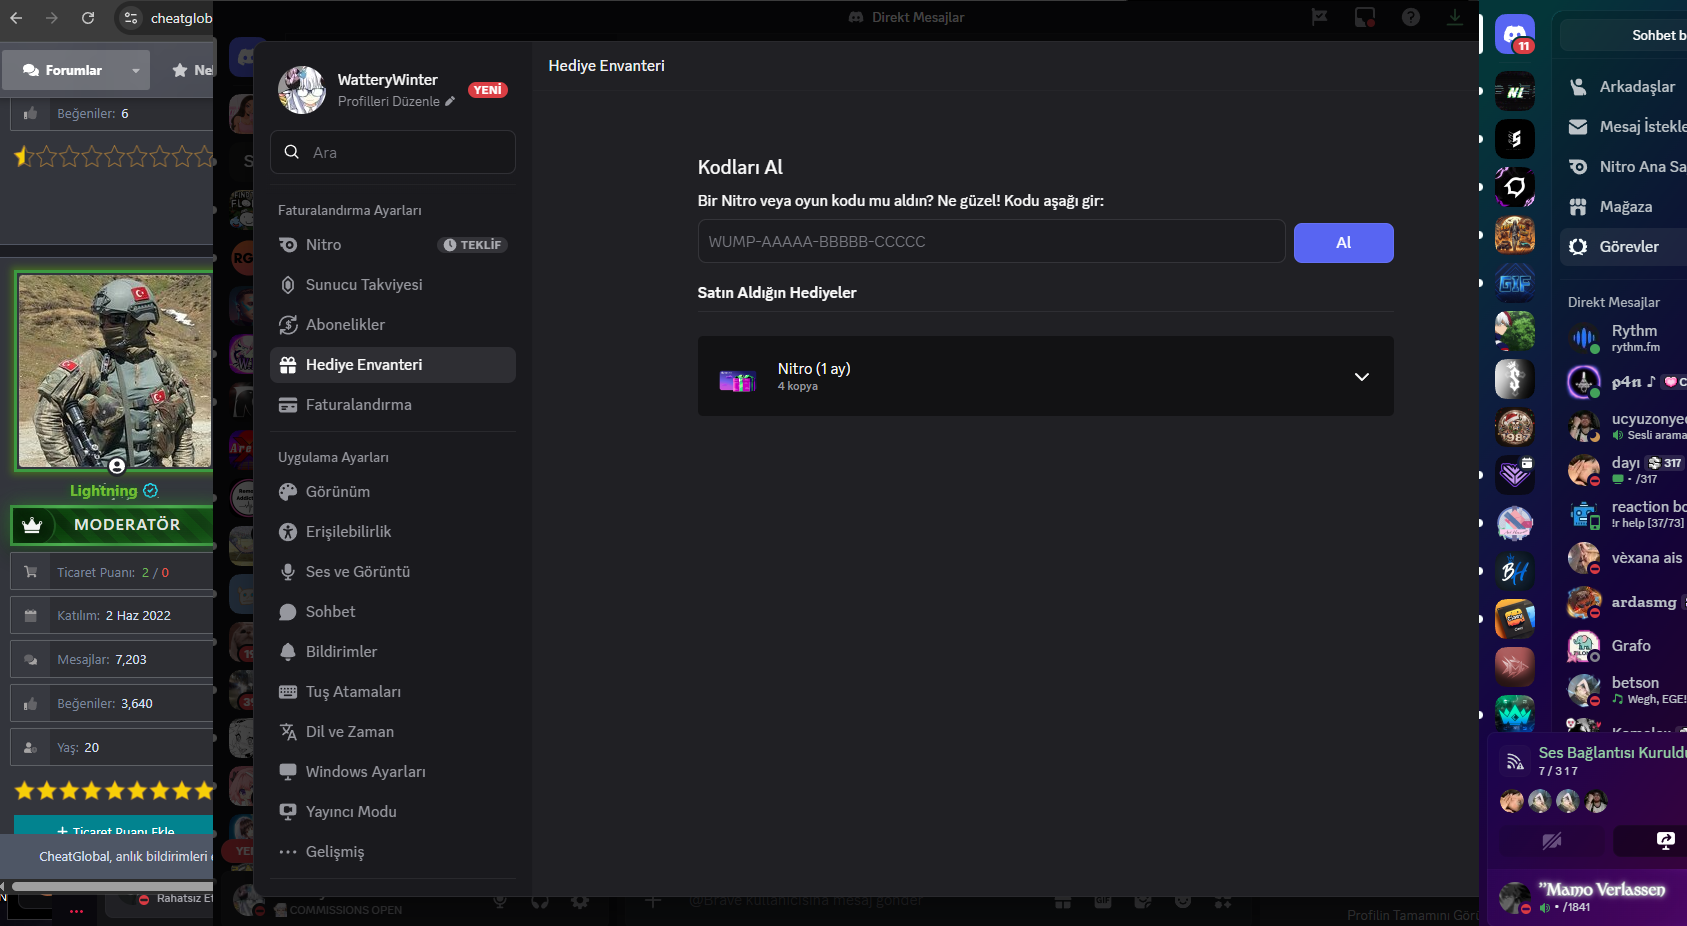Click the forum horizontal scrollbar
This screenshot has width=1687, height=926.
point(112,887)
